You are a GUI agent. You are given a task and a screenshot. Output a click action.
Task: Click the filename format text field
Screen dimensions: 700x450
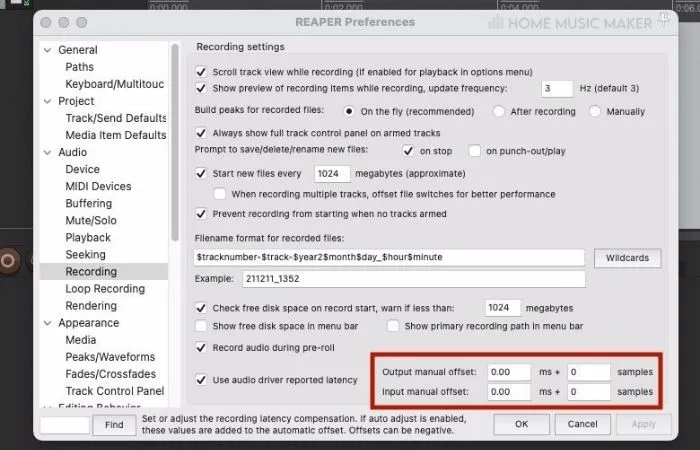tap(389, 257)
